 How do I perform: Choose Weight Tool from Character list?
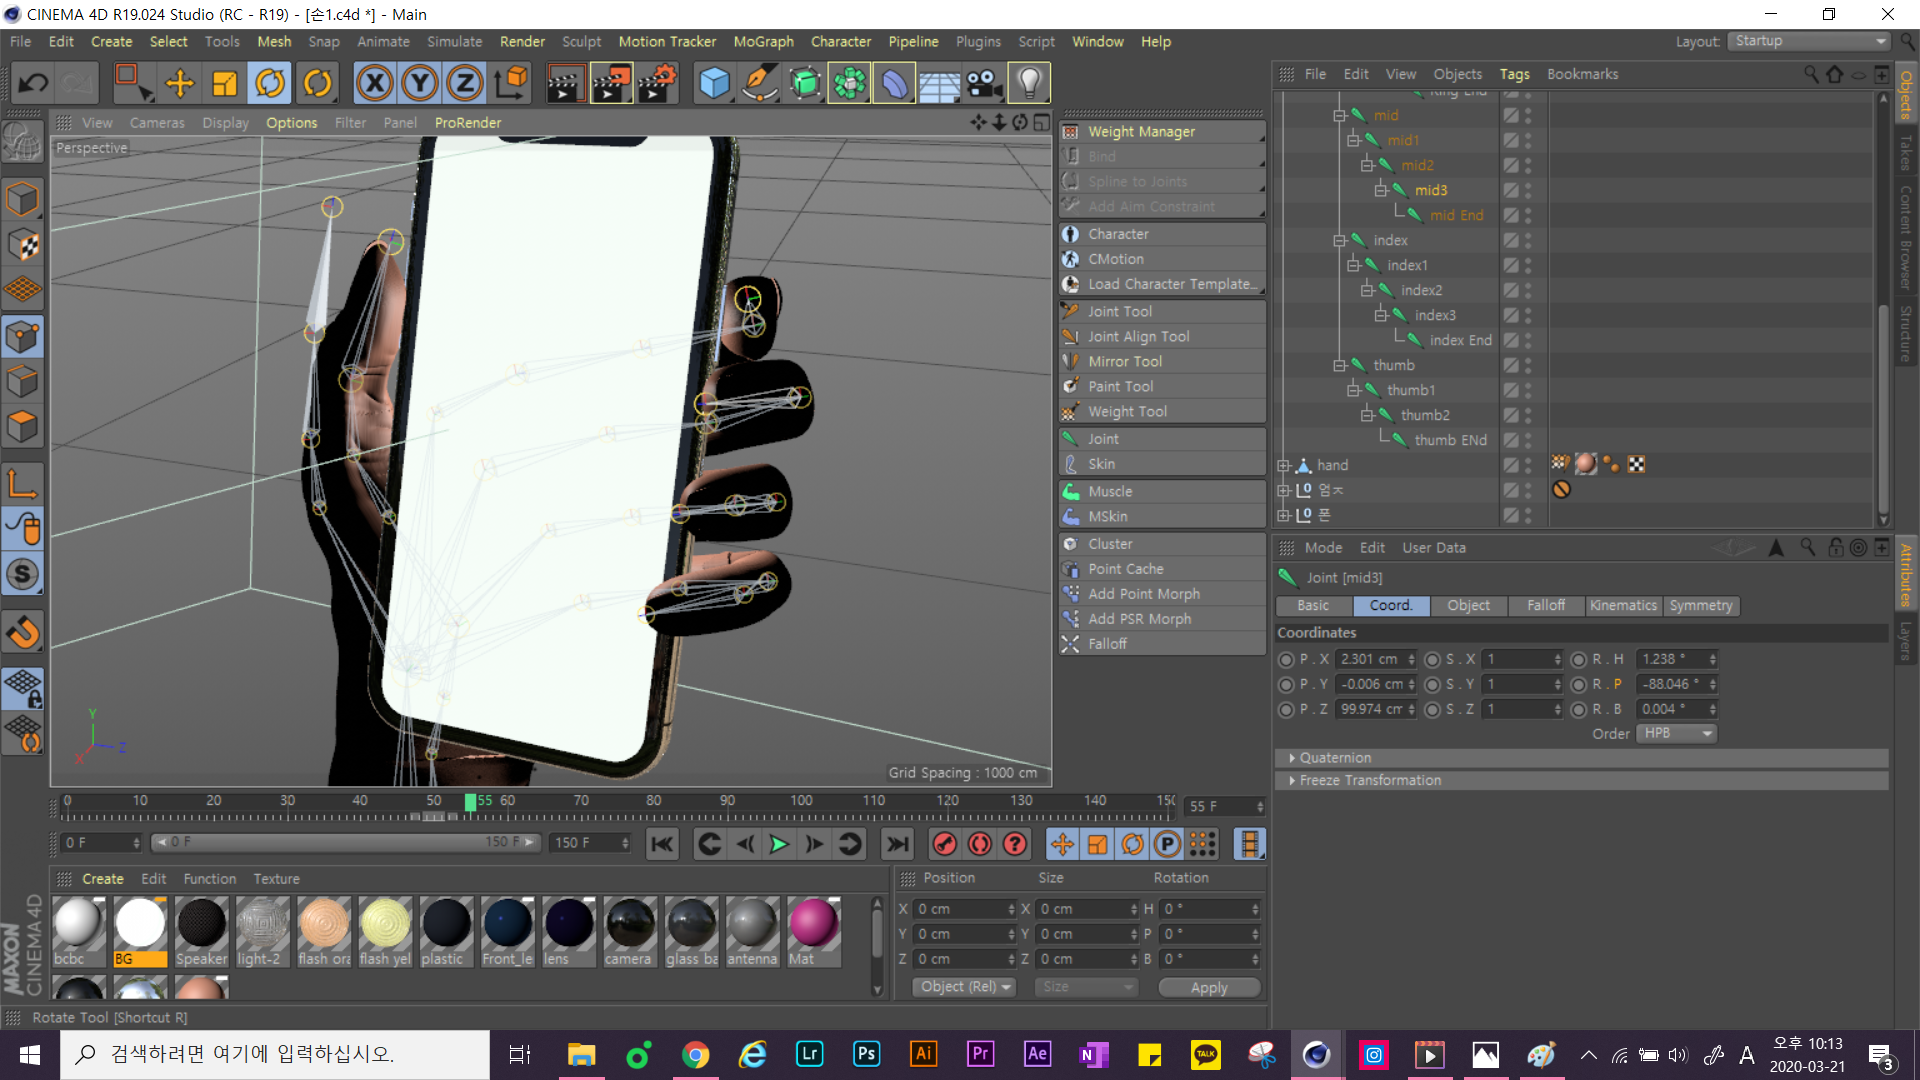(x=1127, y=411)
